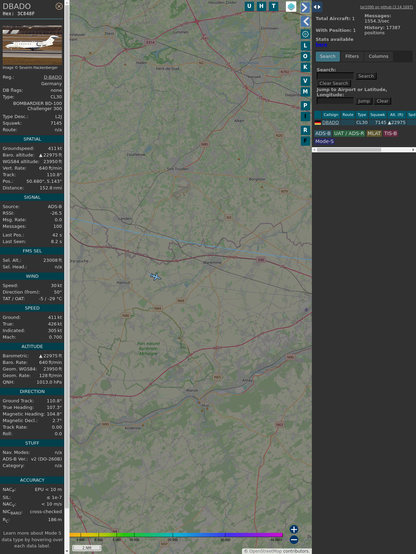Click the map distance scale indicator
Screen dimensions: 416x554
click(87, 548)
